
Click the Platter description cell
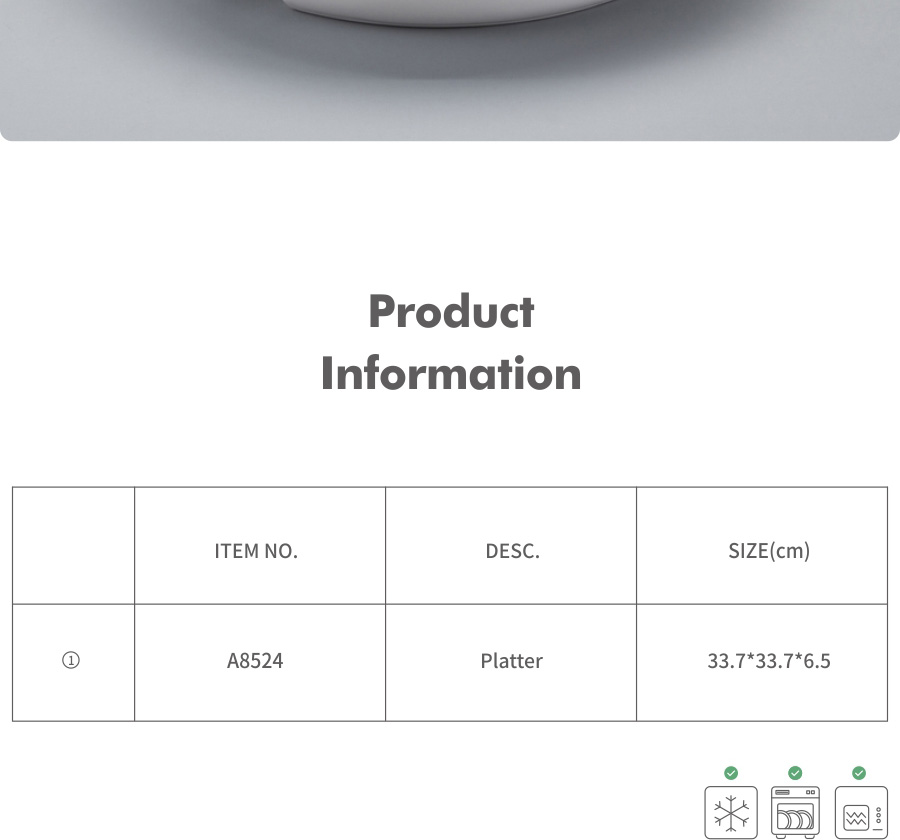(x=511, y=661)
